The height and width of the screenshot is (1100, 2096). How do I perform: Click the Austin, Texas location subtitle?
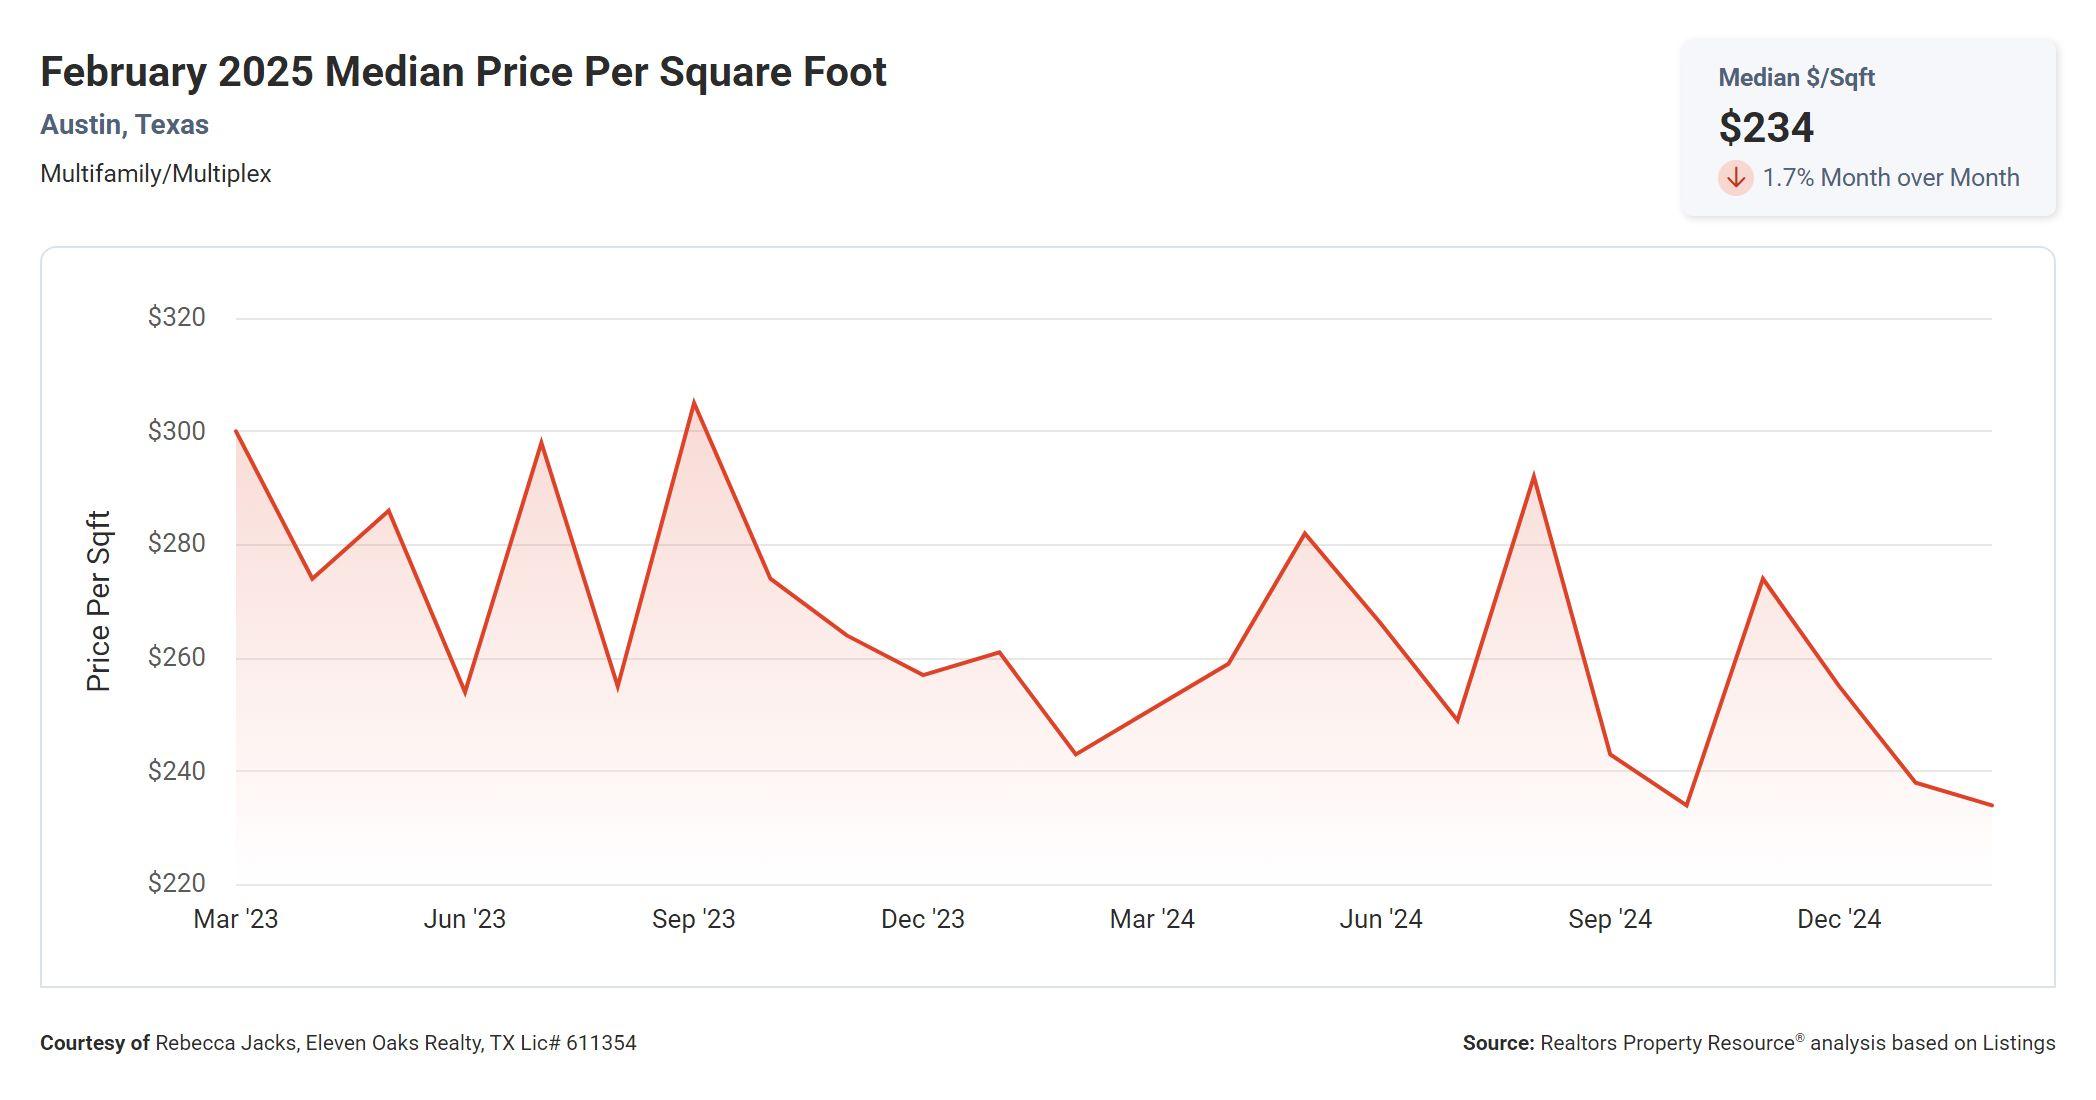124,125
